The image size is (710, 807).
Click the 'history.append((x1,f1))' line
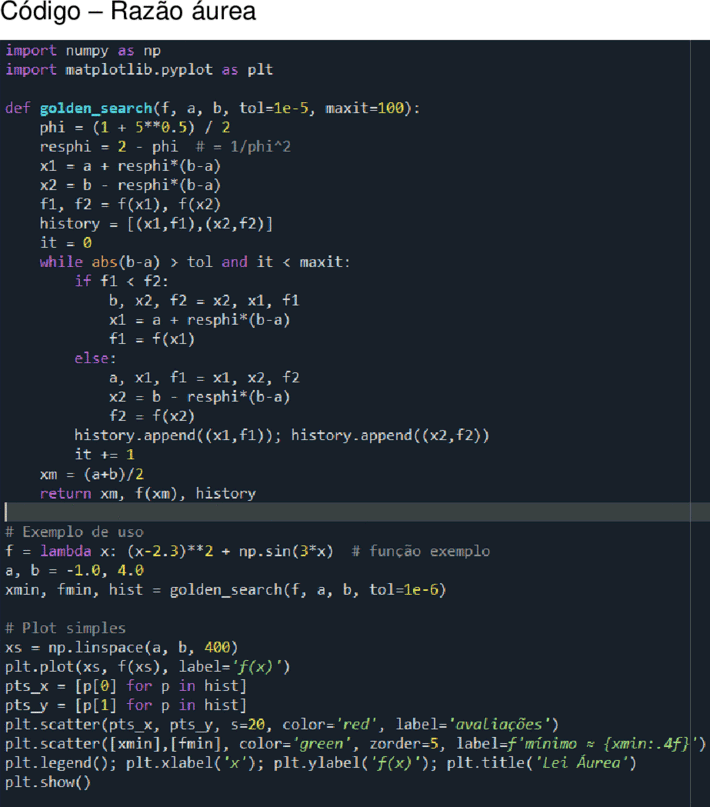coord(282,435)
